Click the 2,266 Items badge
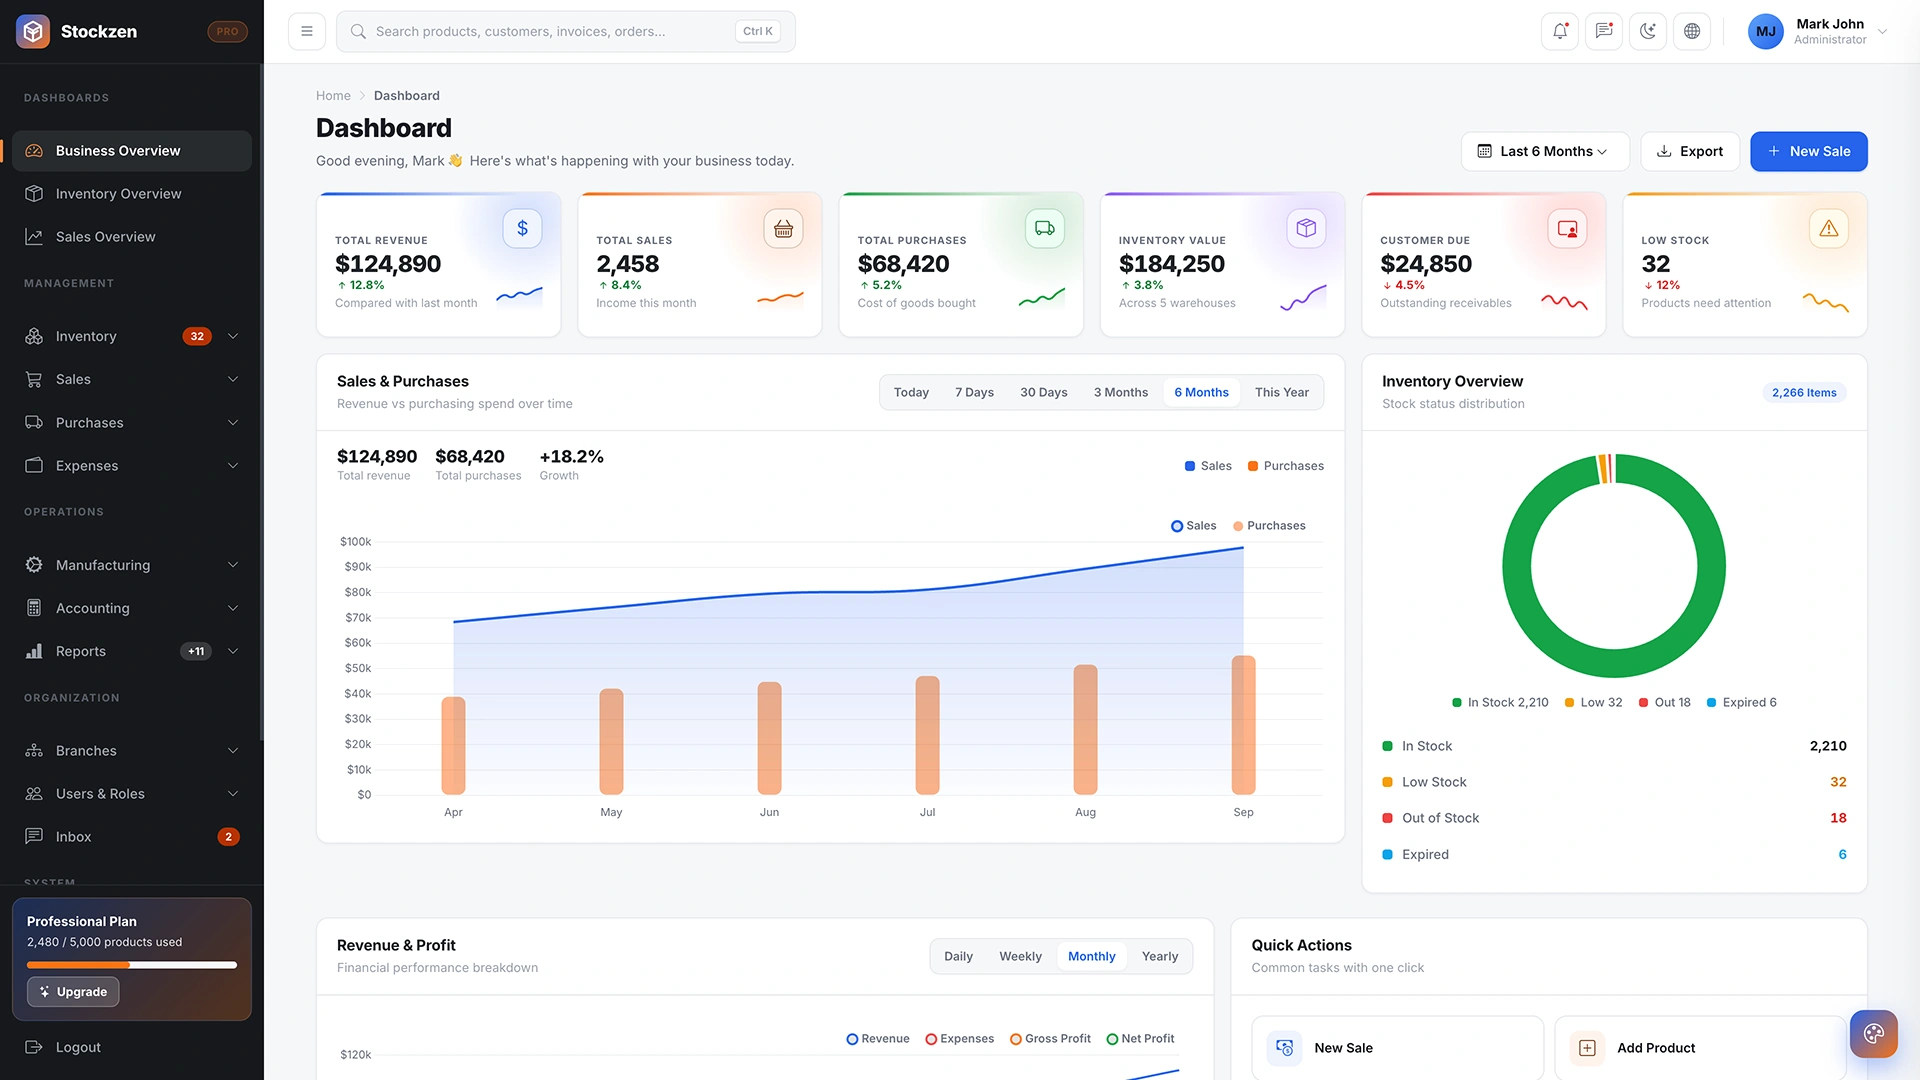The image size is (1920, 1080). point(1804,393)
